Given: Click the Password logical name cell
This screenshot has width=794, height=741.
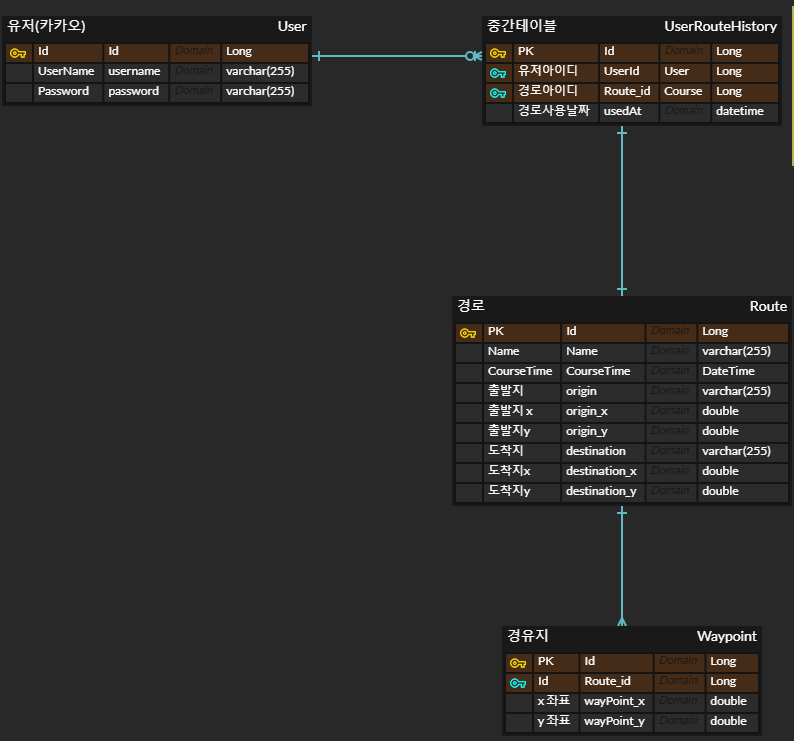Looking at the screenshot, I should tap(68, 93).
